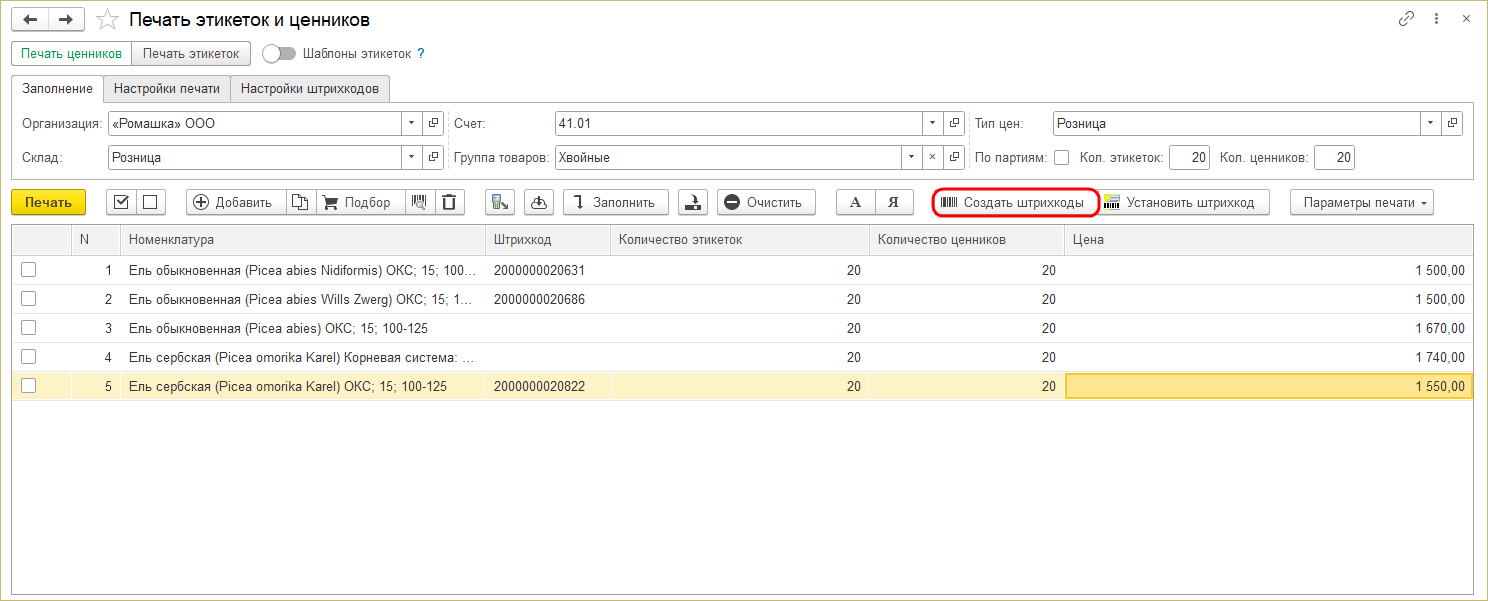
Task: Open the Тип цен dropdown list
Action: (1431, 124)
